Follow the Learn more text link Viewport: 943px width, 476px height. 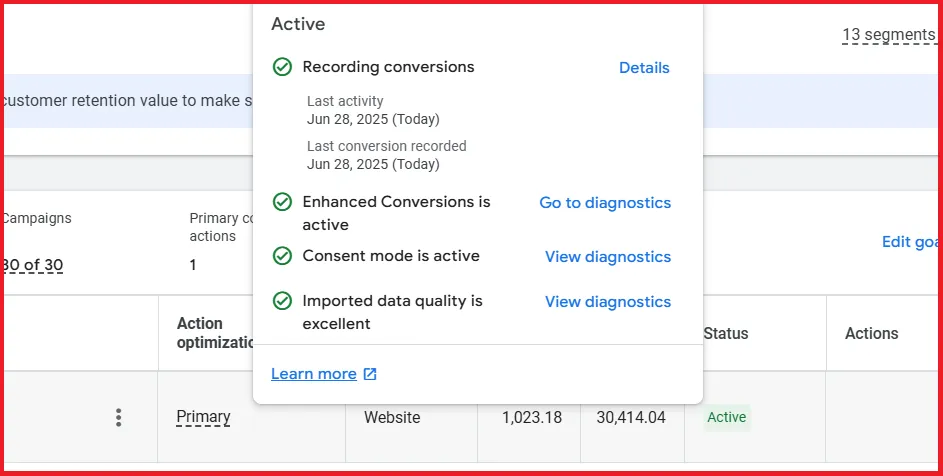click(314, 374)
